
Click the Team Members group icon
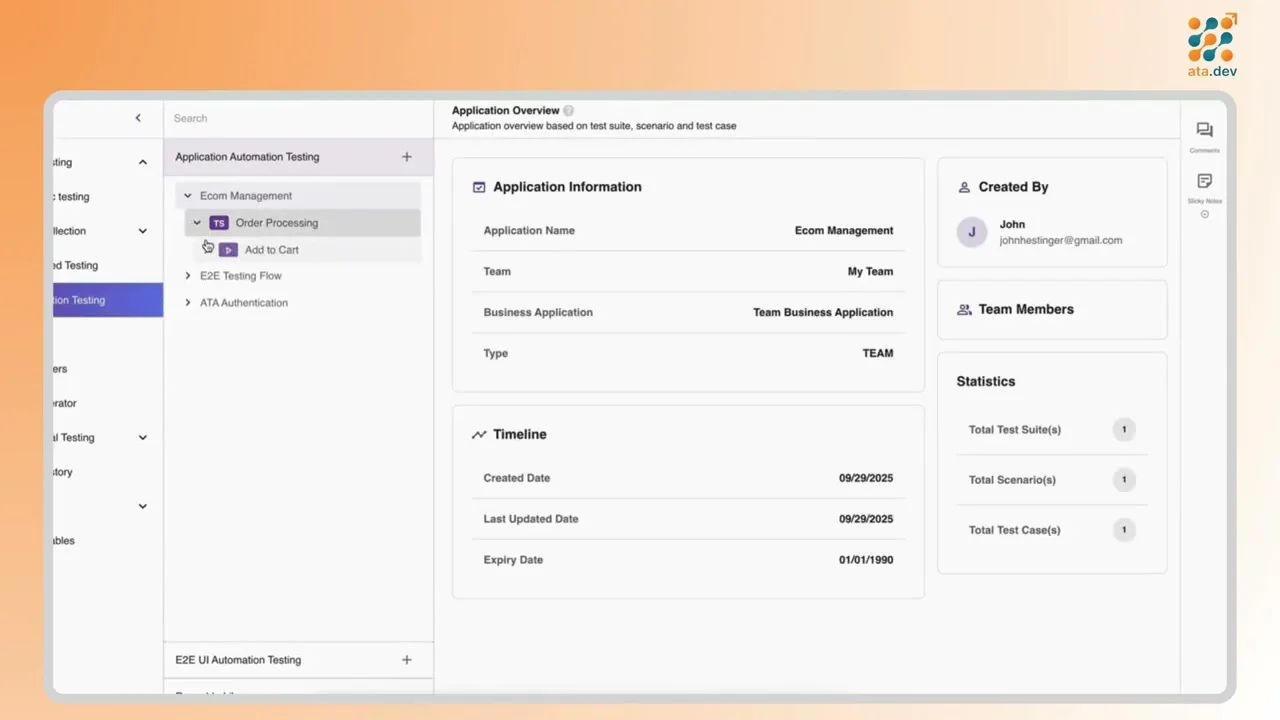[x=963, y=309]
